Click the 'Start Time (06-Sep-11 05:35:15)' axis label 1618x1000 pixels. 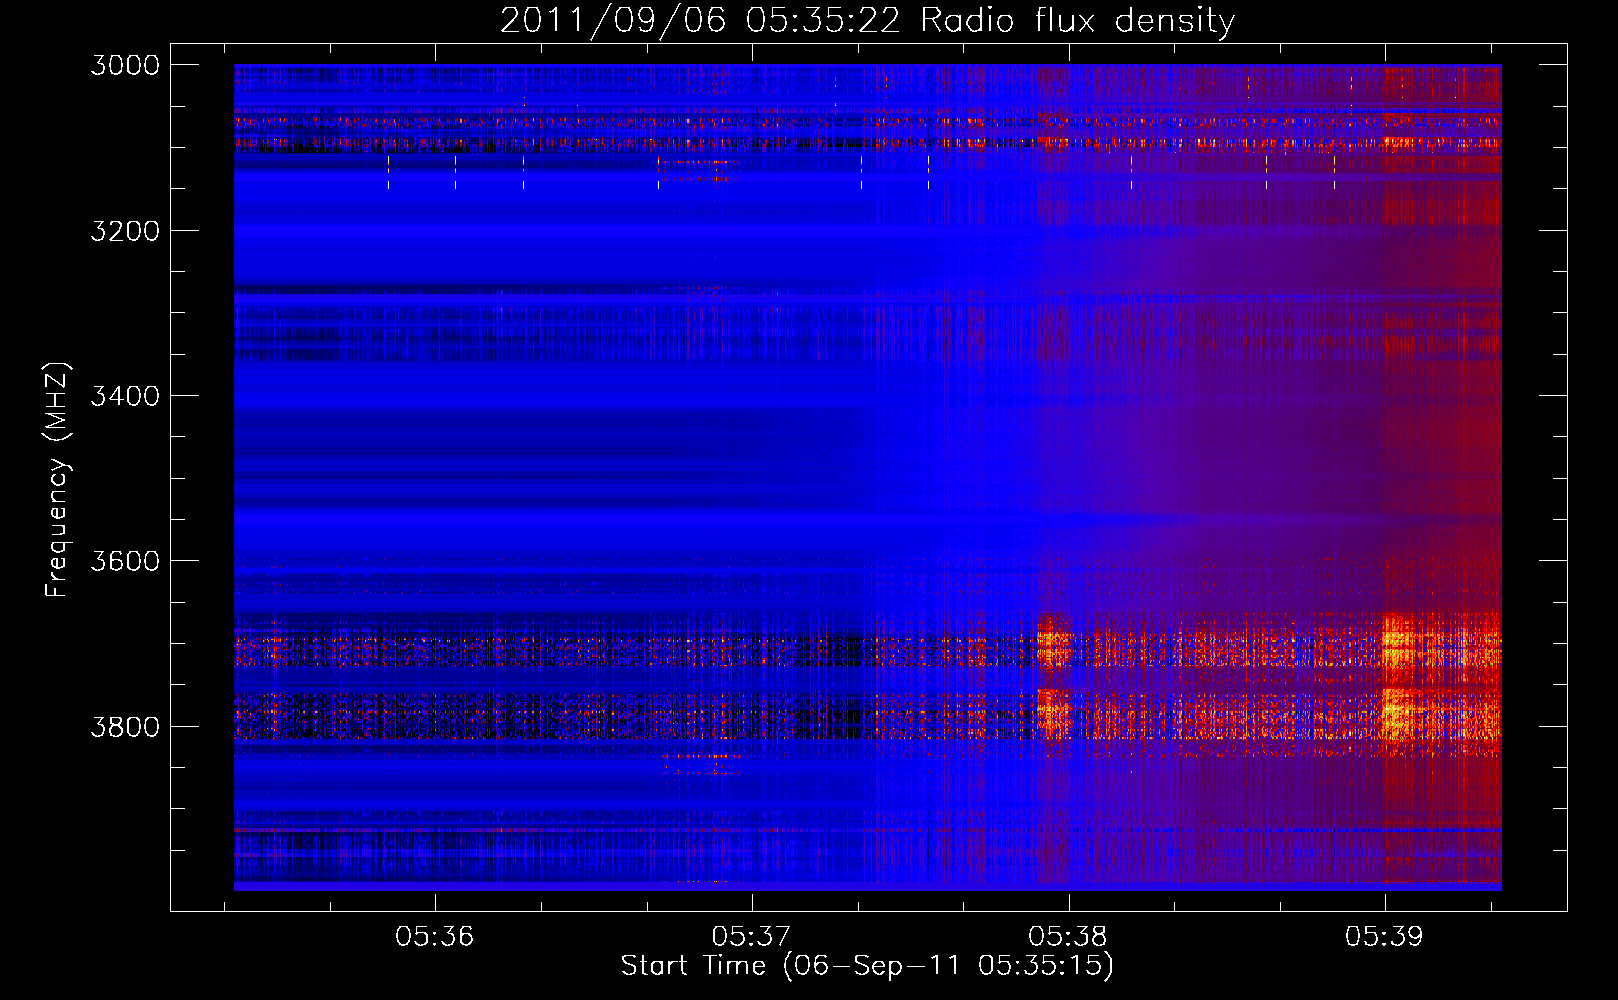[867, 966]
